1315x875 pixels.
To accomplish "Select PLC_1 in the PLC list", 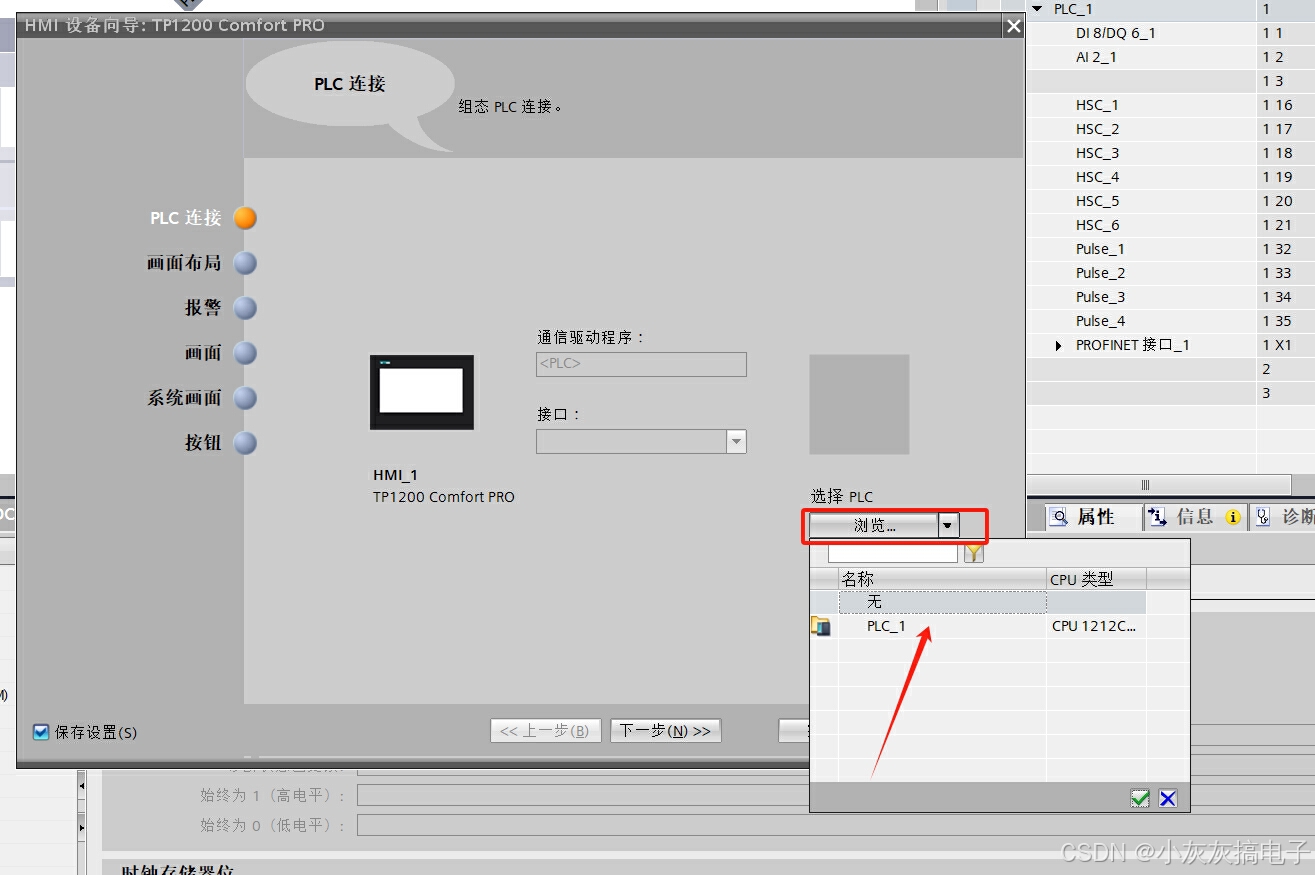I will point(886,626).
